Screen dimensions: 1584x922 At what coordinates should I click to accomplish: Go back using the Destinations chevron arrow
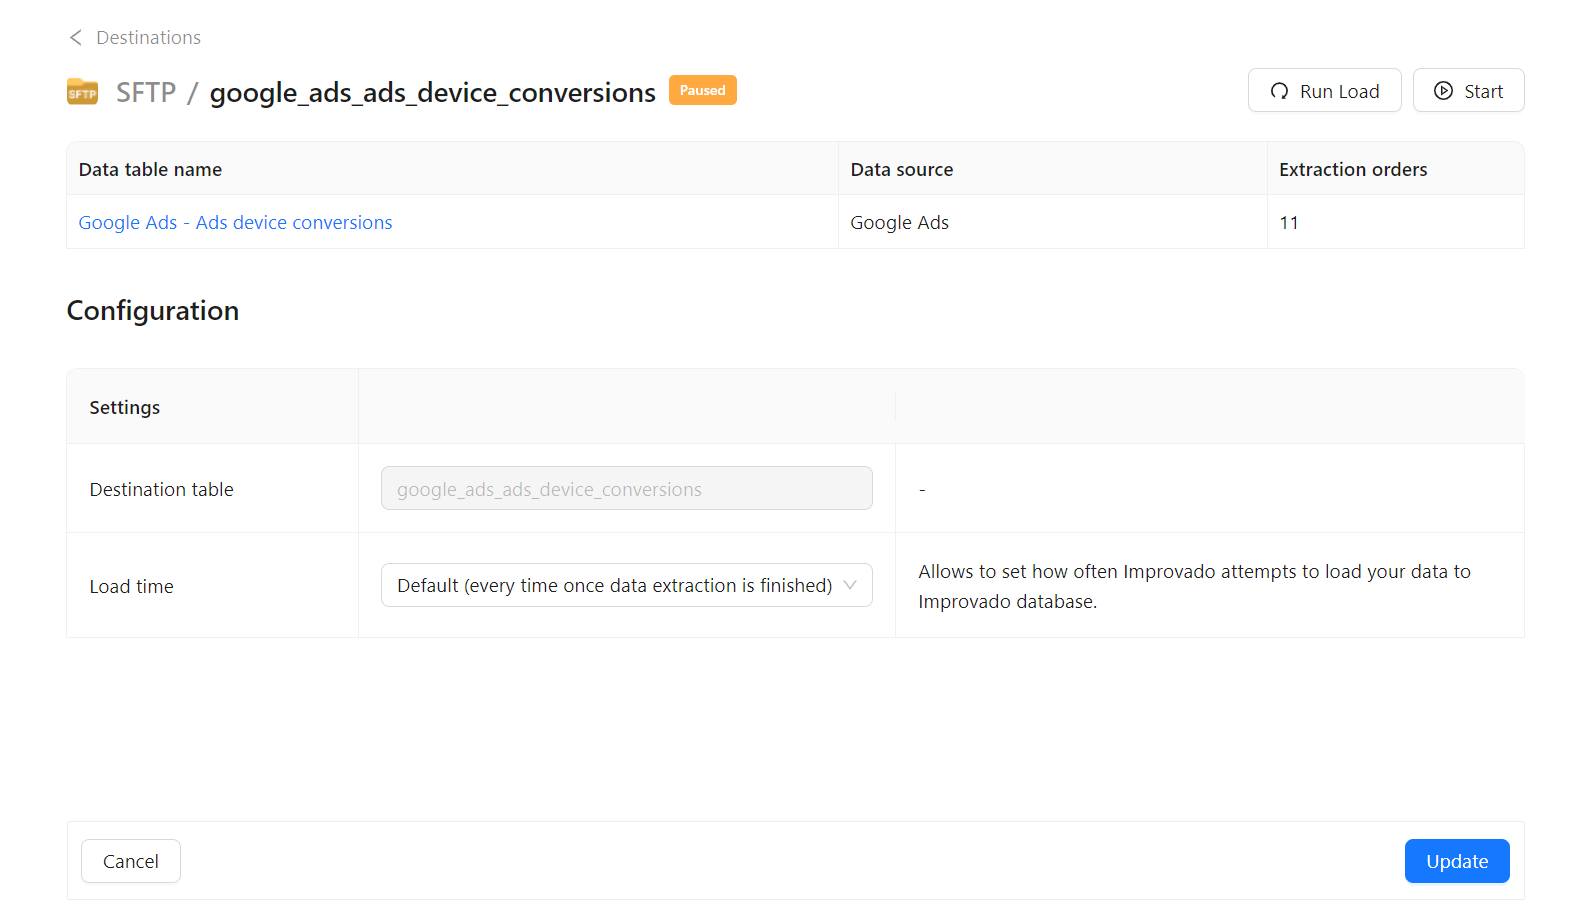pyautogui.click(x=76, y=38)
